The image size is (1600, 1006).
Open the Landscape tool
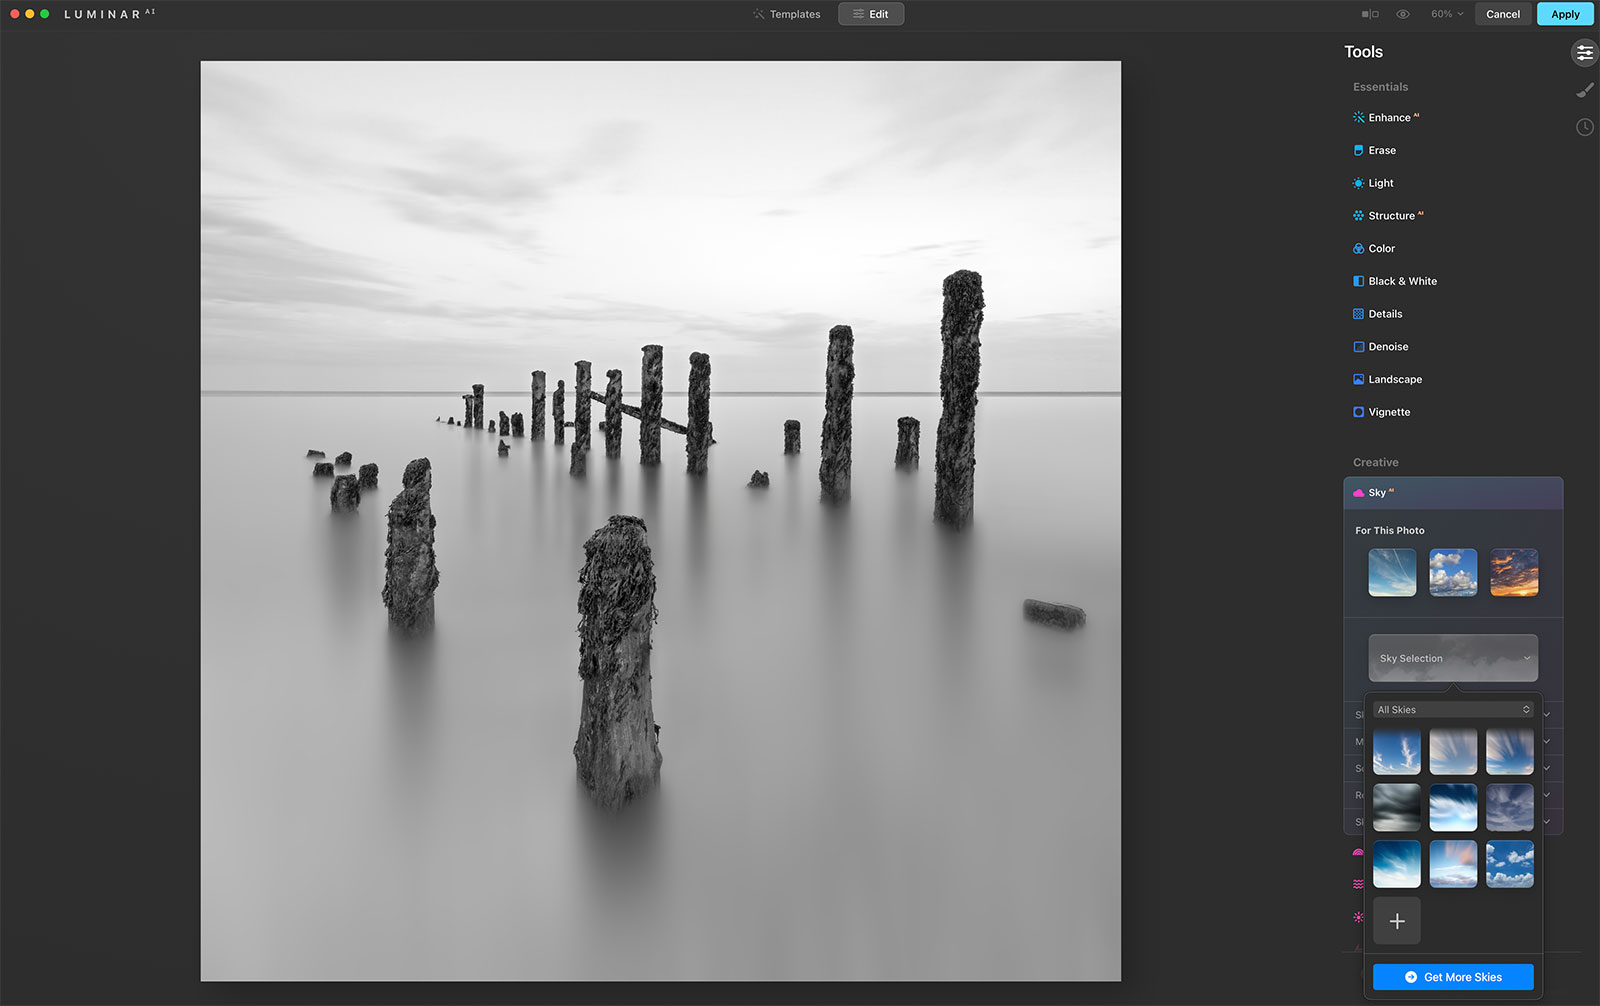click(1395, 379)
